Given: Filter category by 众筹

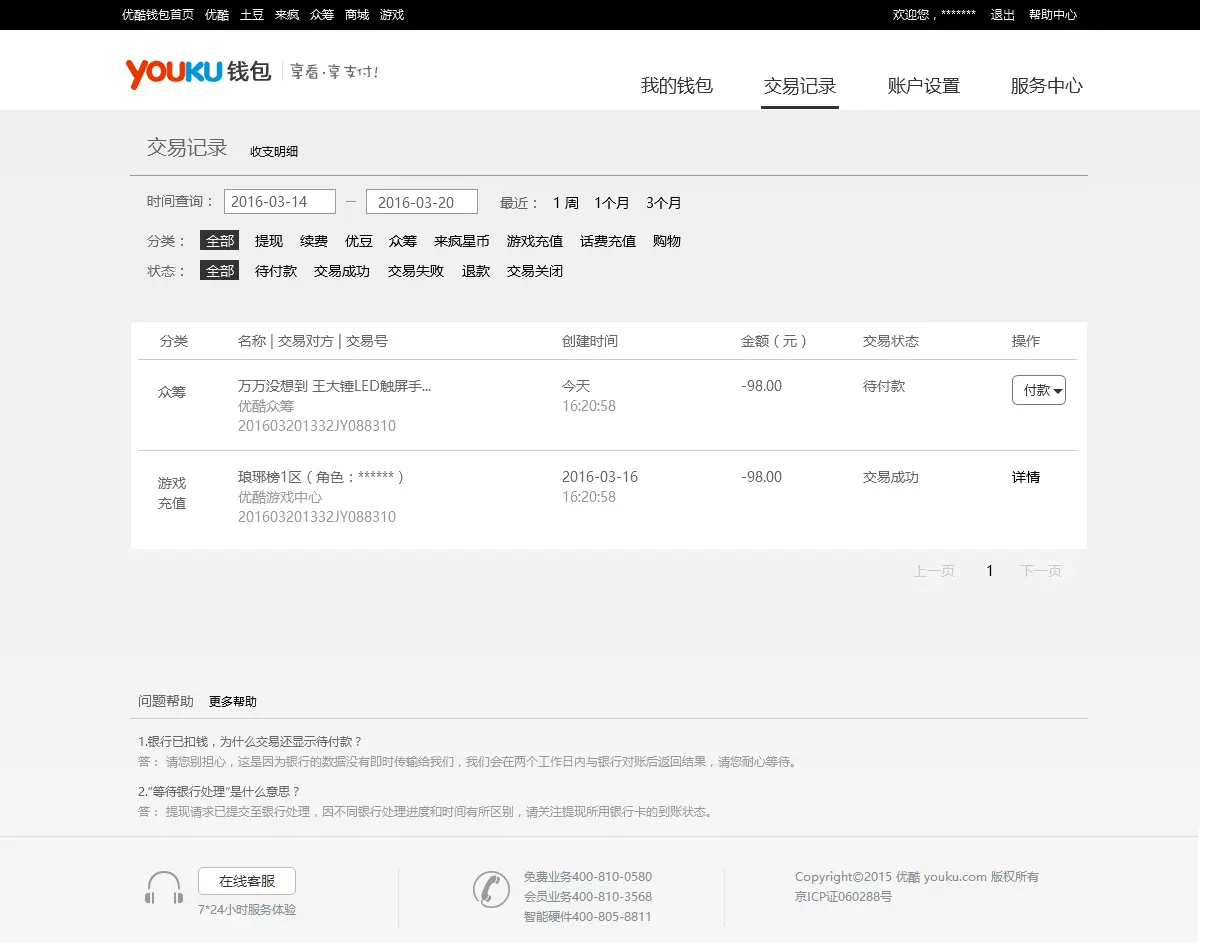Looking at the screenshot, I should click(403, 241).
